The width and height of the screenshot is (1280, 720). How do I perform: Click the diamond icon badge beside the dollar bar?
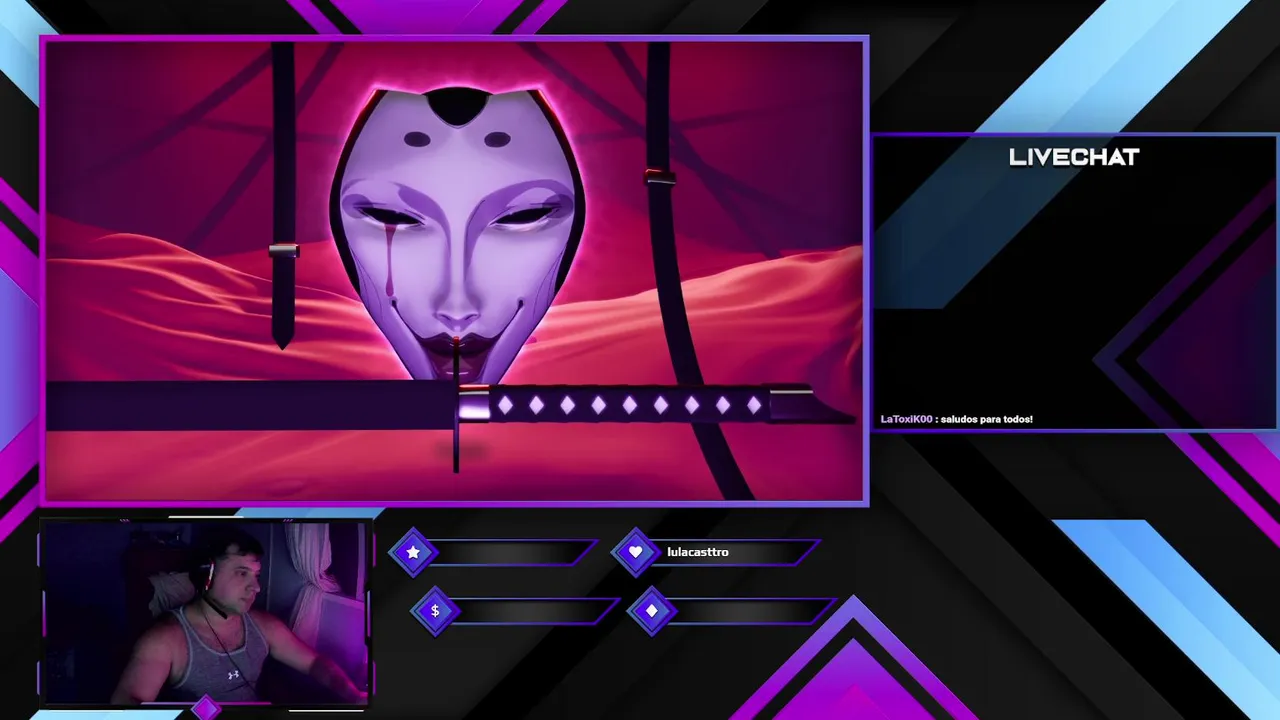pyautogui.click(x=652, y=611)
